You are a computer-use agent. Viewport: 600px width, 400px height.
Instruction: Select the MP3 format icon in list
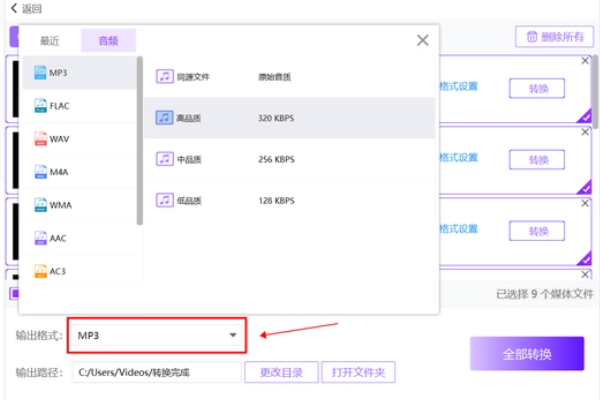[x=41, y=73]
